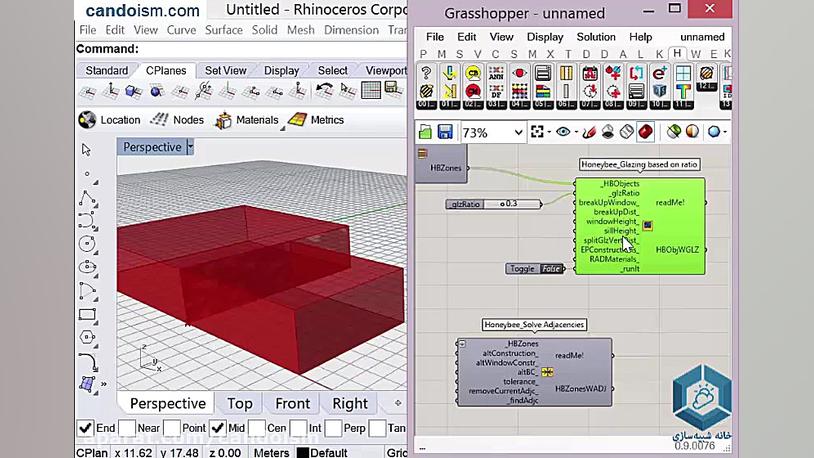Viewport: 814px width, 458px height.
Task: Expand the 11 panel bar
Action: [x=683, y=104]
